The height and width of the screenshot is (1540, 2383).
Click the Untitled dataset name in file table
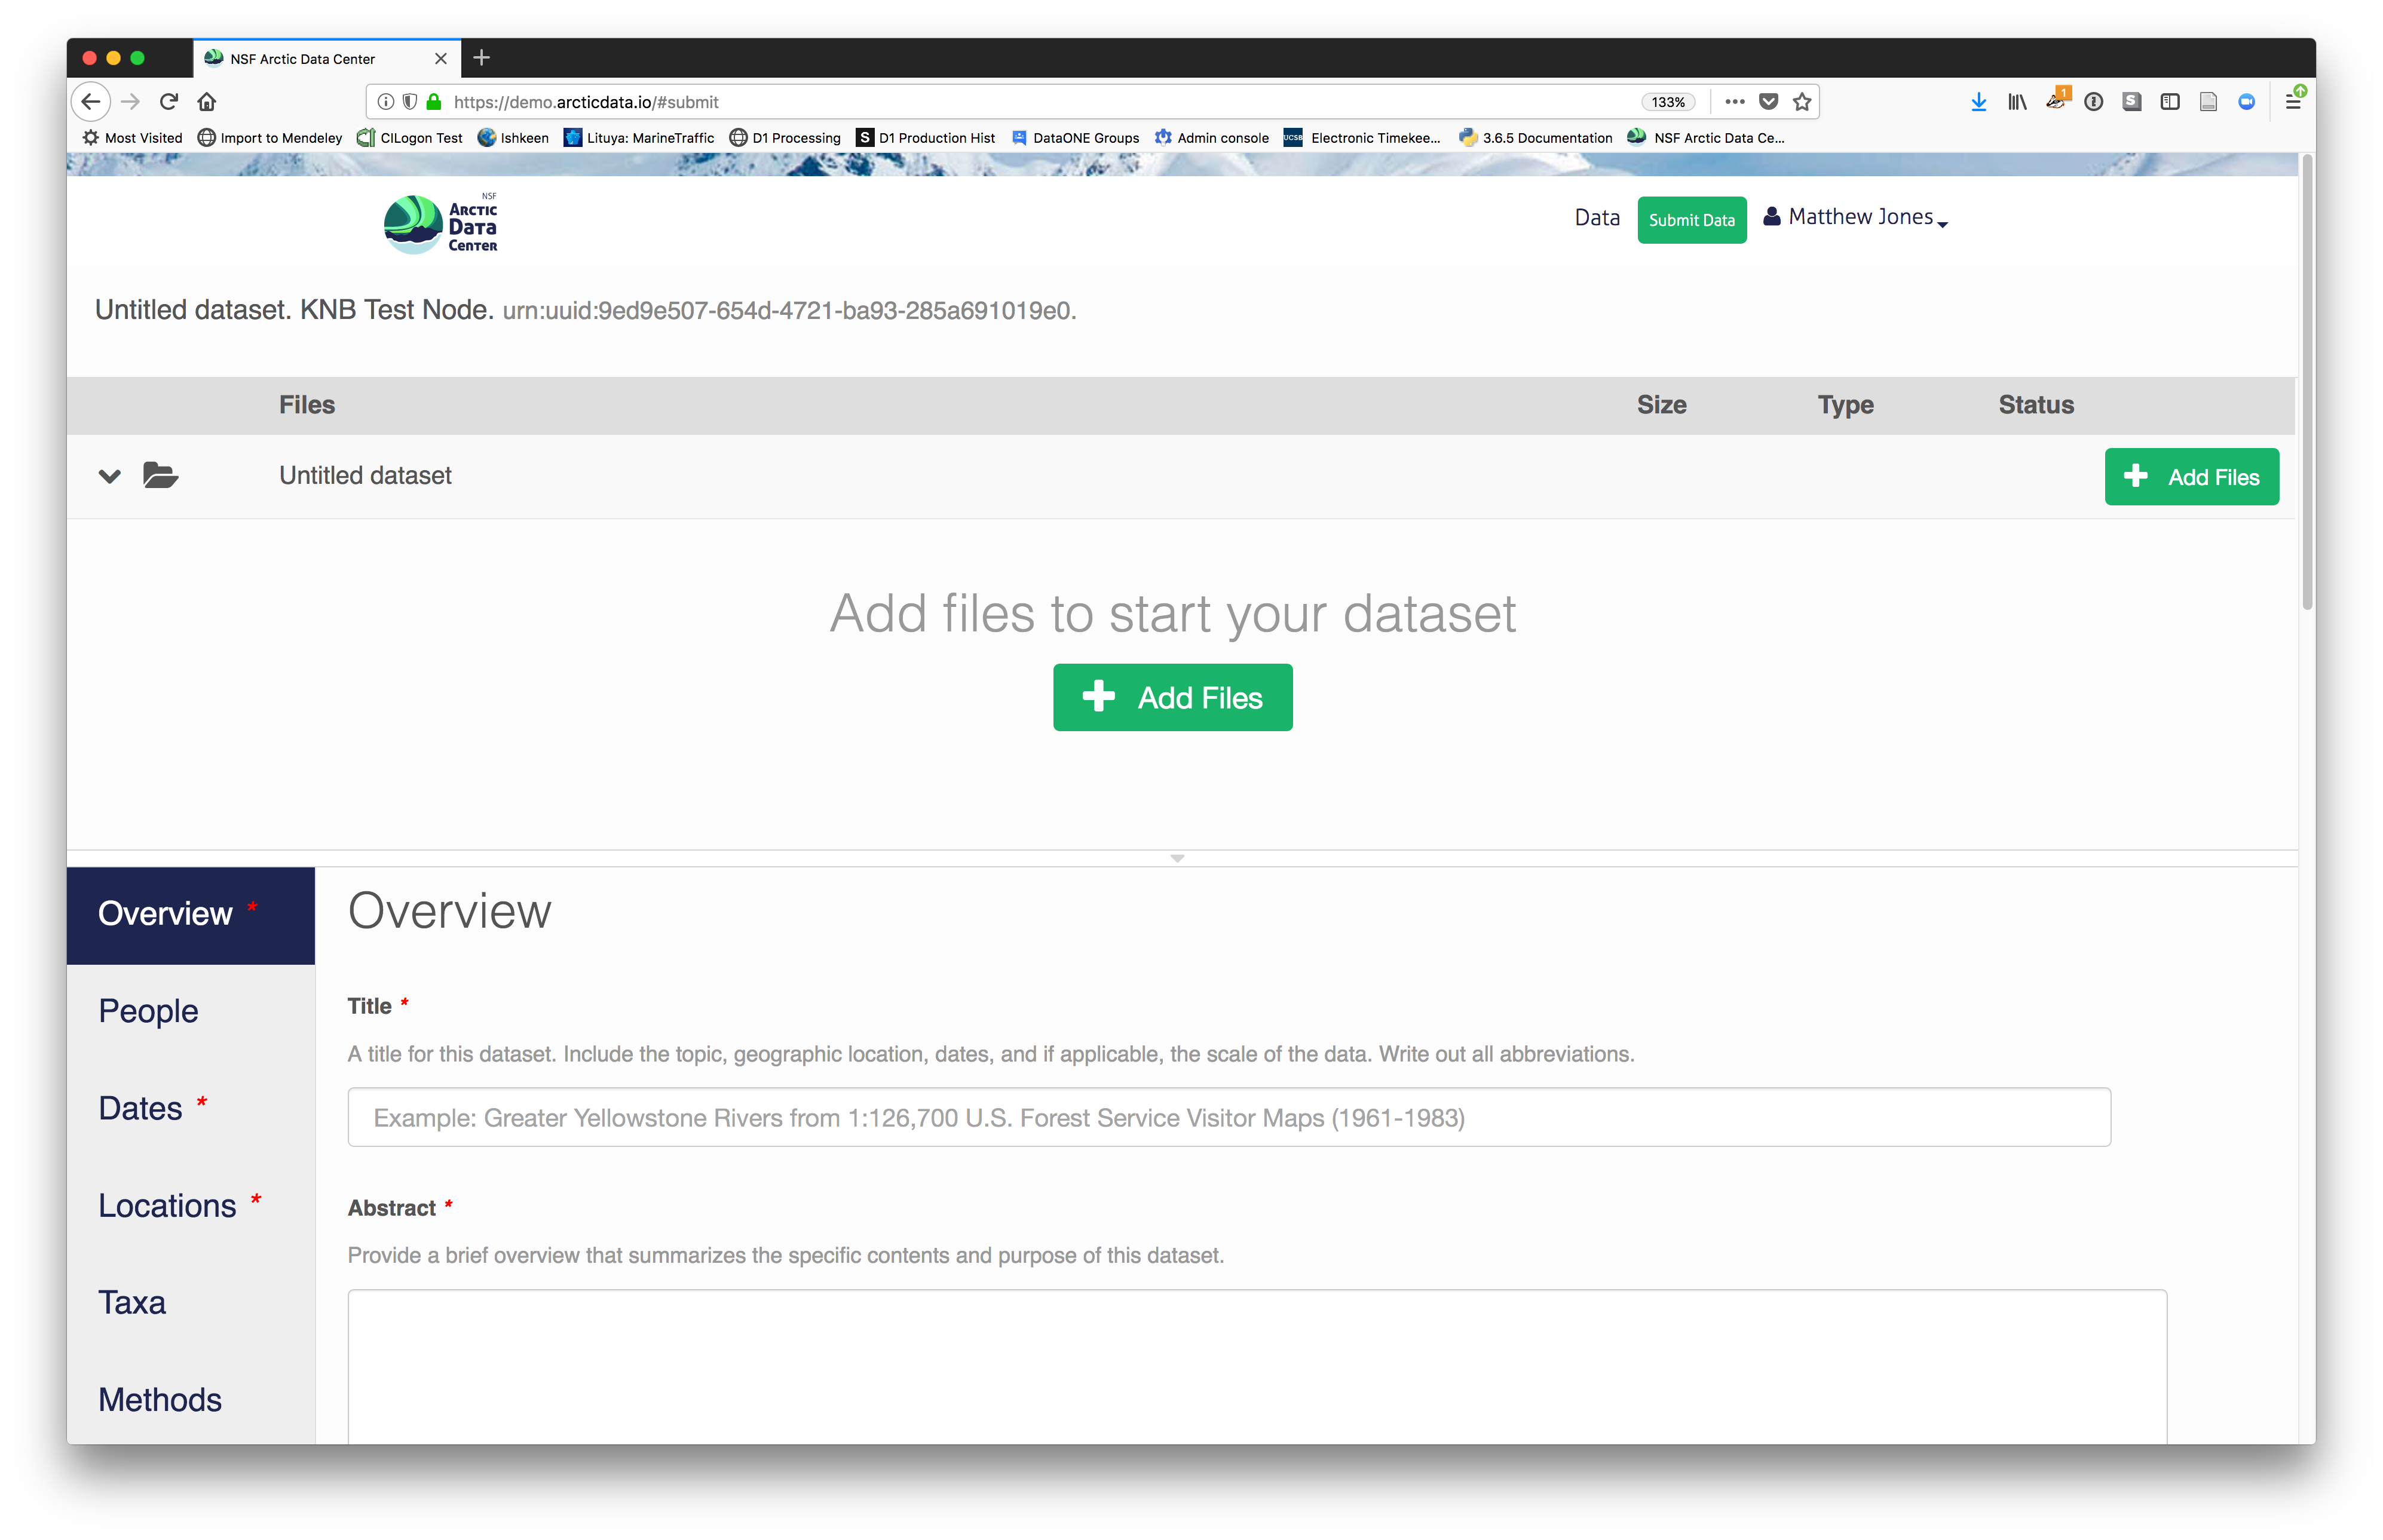[365, 475]
